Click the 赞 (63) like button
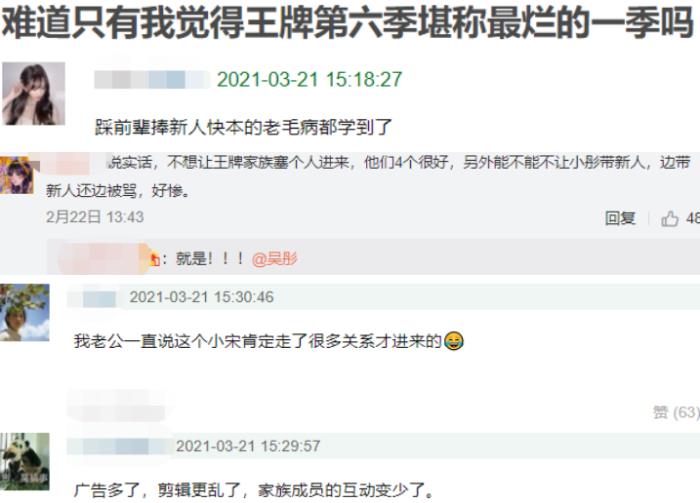The image size is (700, 503). (676, 412)
